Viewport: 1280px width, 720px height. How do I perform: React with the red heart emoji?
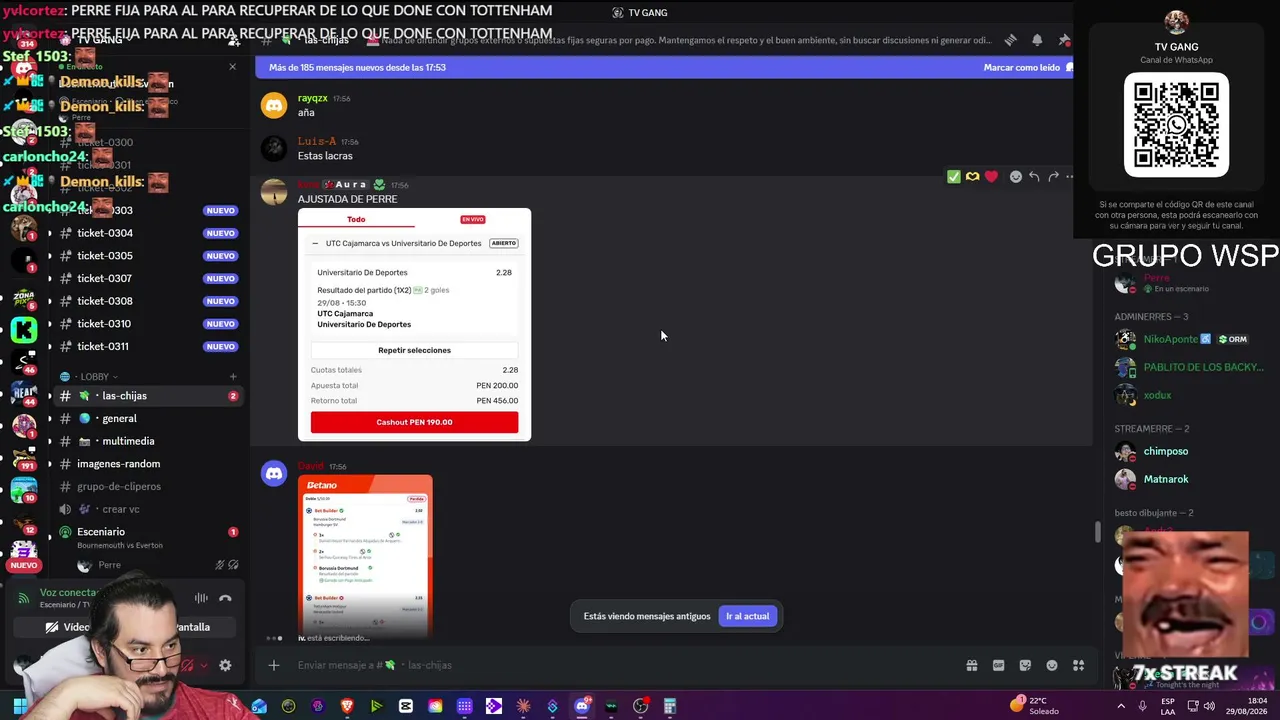click(x=991, y=177)
